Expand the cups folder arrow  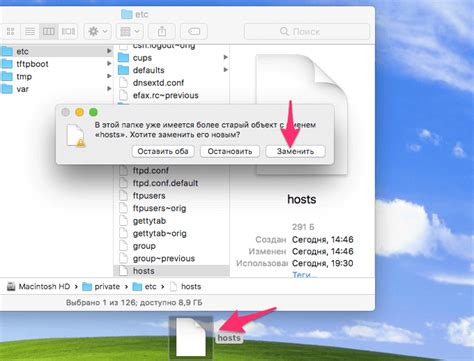tap(226, 57)
